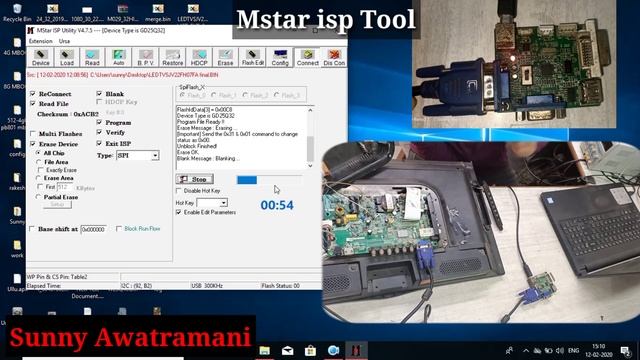Viewport: 640px width, 360px height.
Task: Select the Erase Area radio button
Action: coord(38,178)
